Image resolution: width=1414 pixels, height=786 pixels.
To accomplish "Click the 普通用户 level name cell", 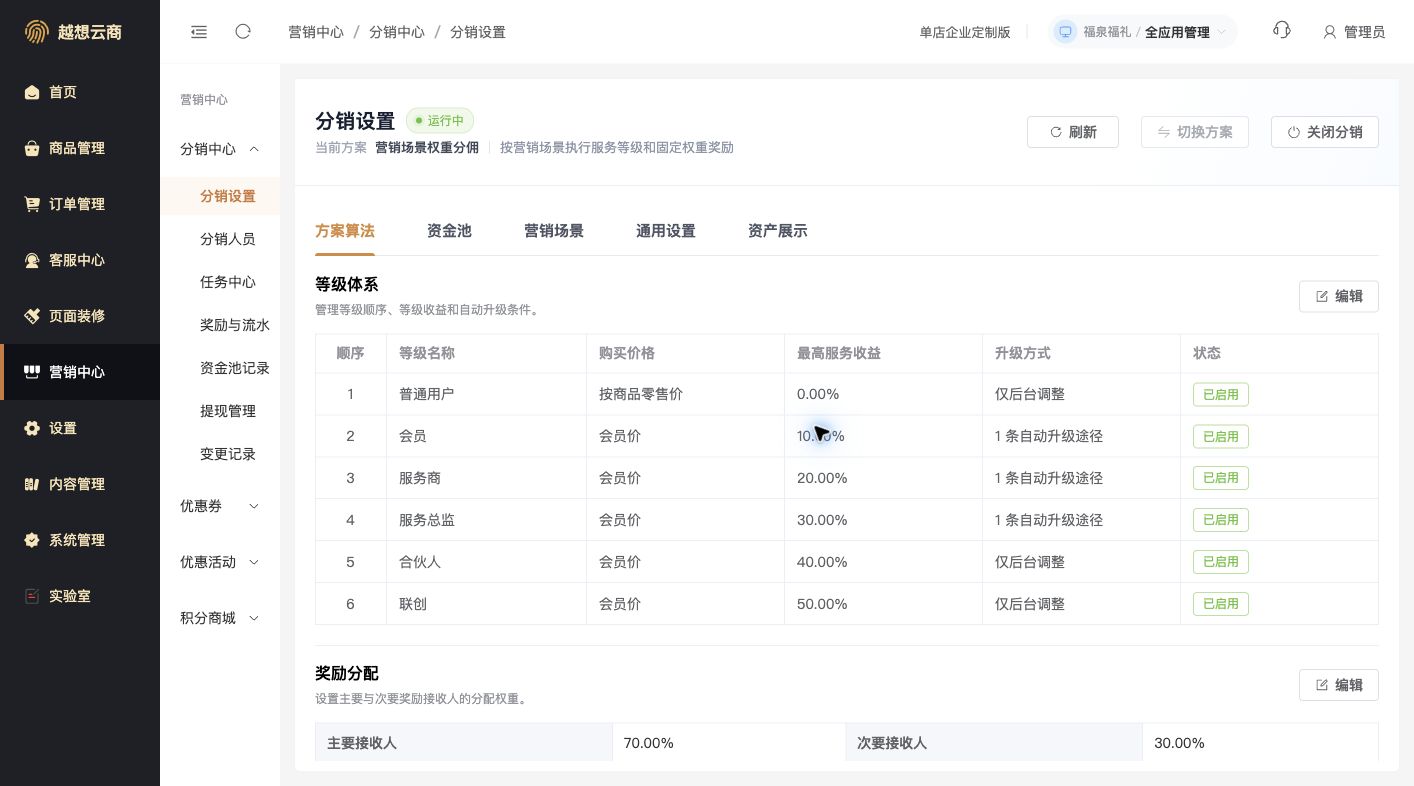I will pos(486,394).
